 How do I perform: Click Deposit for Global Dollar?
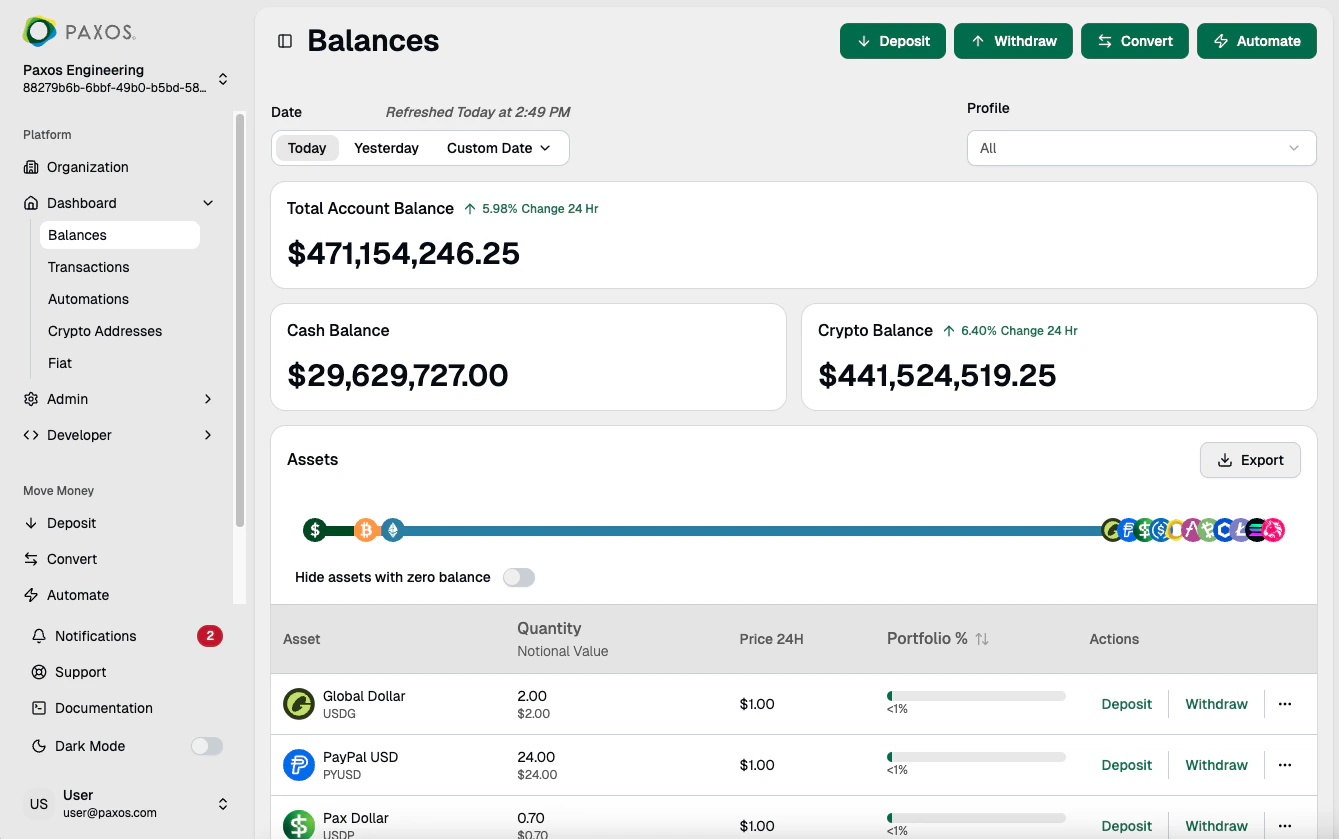pyautogui.click(x=1127, y=704)
